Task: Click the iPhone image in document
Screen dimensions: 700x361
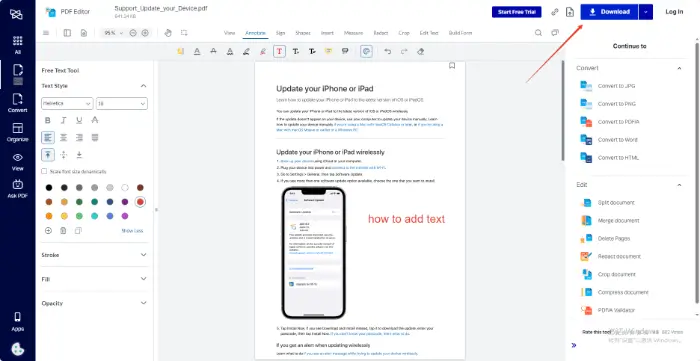Action: pos(313,253)
